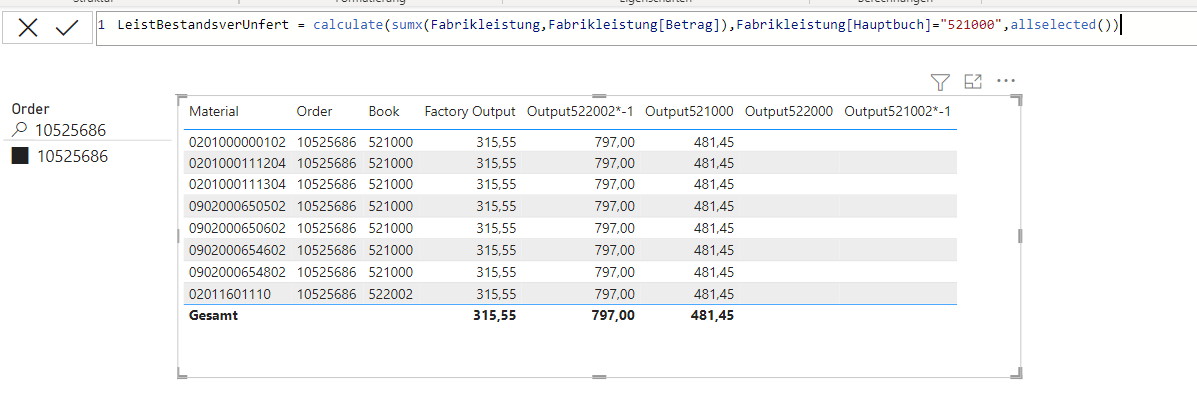Click the Gesamt total value 315,55

(495, 315)
